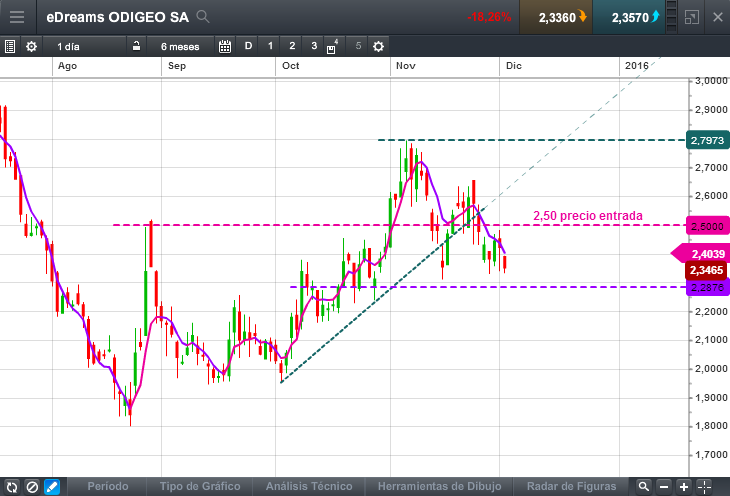Click the Nov month label

[406, 66]
